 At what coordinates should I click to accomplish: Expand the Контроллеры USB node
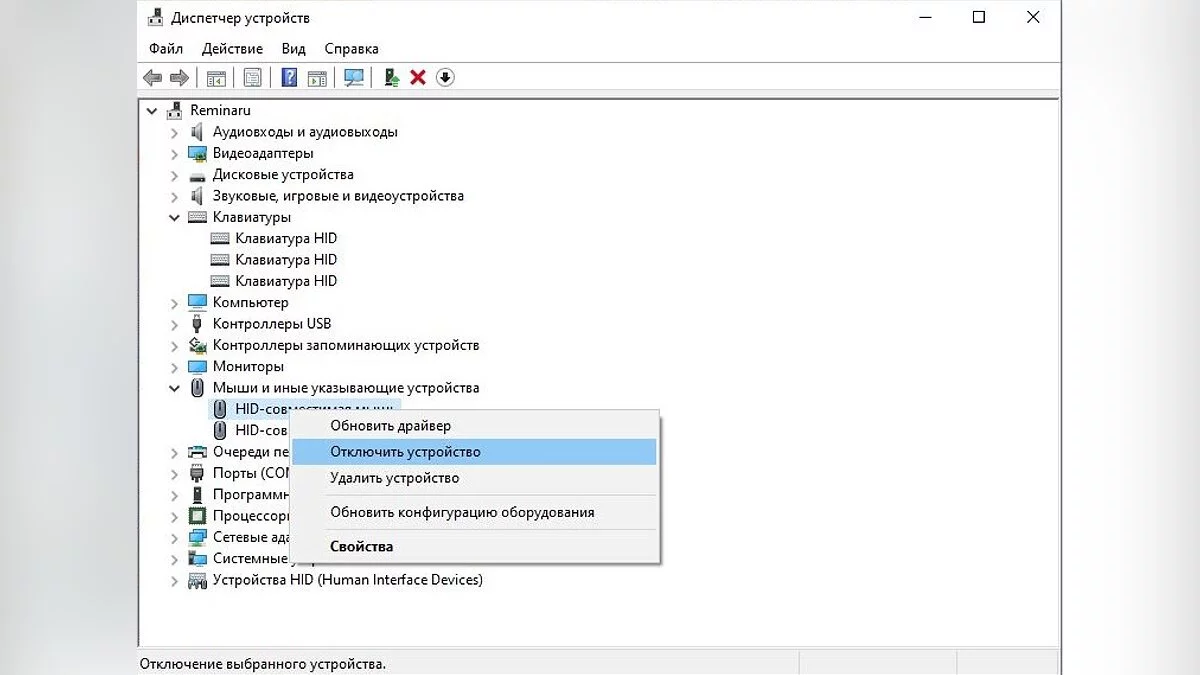pyautogui.click(x=175, y=325)
